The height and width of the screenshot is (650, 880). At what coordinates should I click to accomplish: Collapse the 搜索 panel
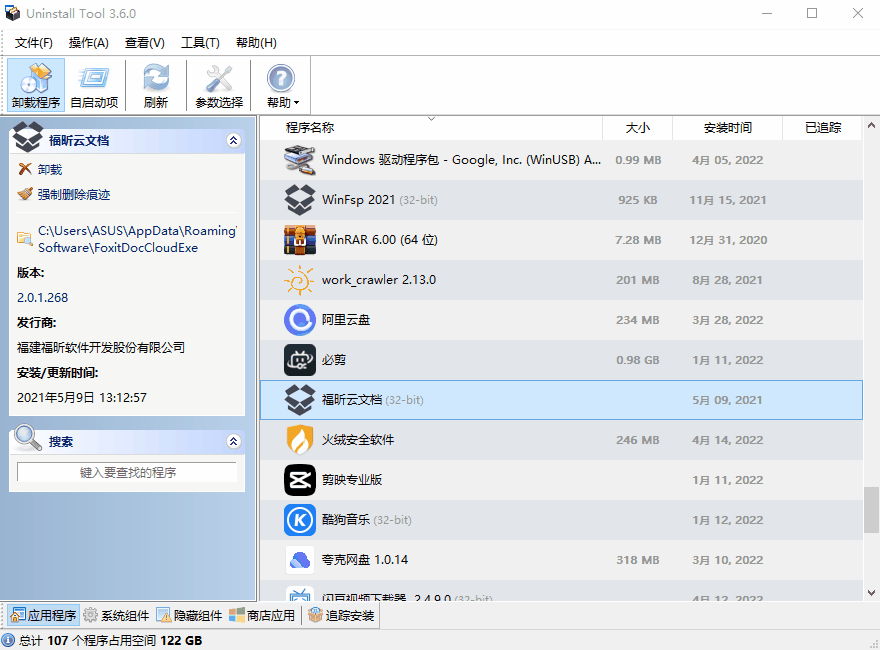coord(233,441)
